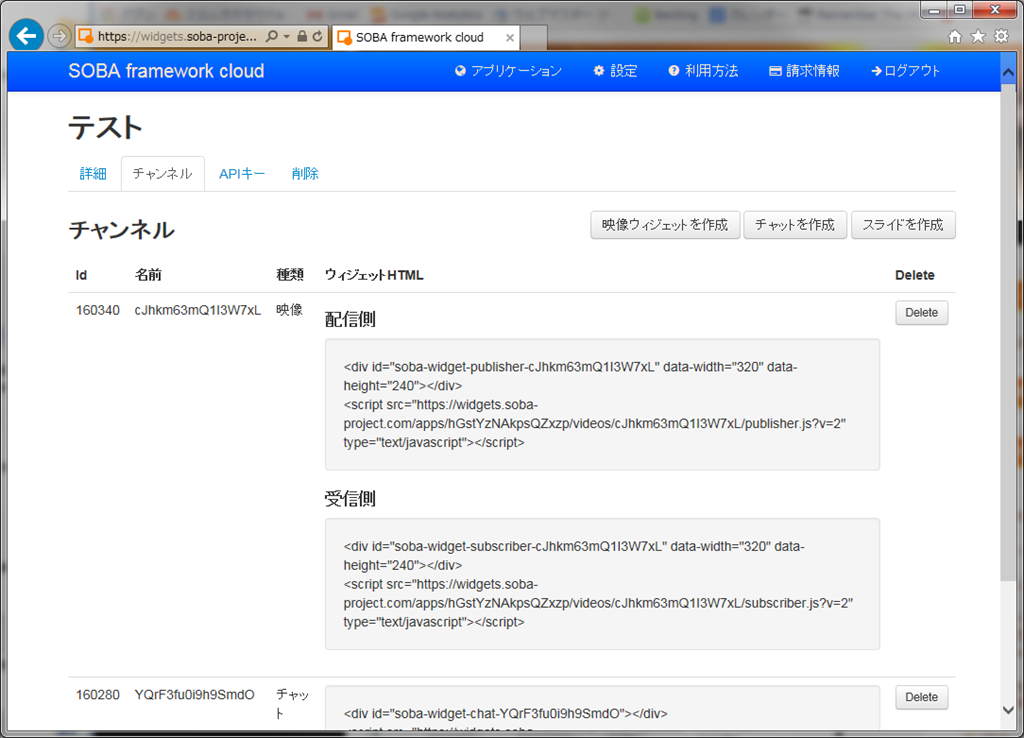
Task: Refresh the page with the reload icon
Action: tap(317, 37)
